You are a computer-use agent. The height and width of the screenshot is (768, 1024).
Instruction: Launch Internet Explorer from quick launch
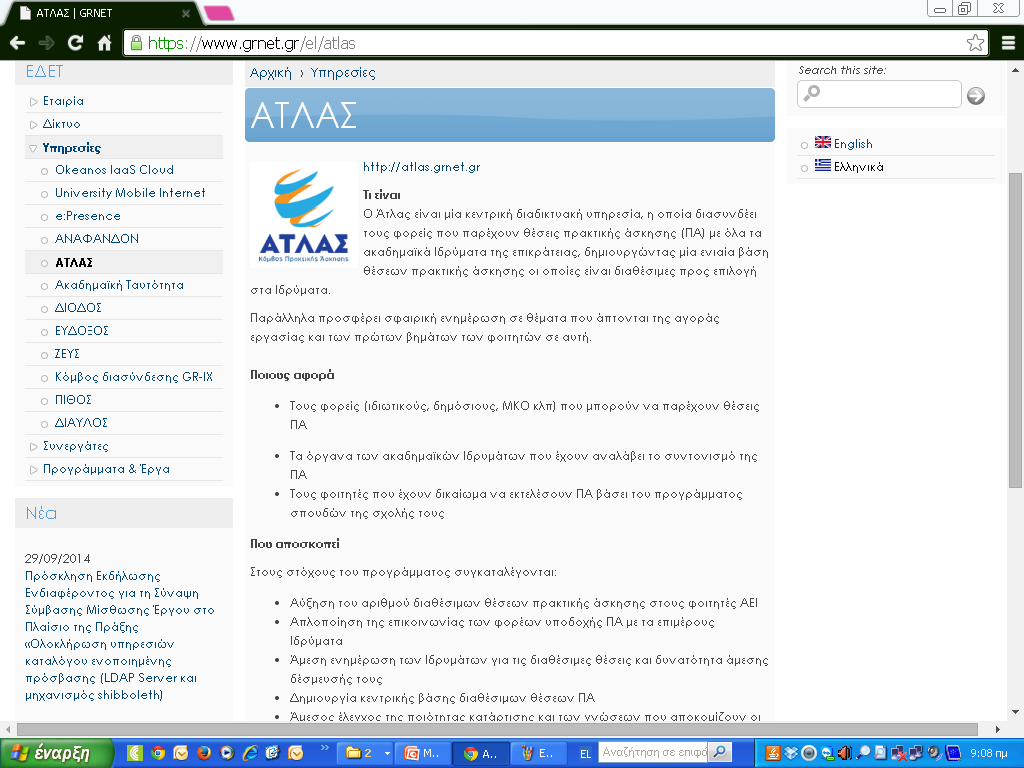click(250, 753)
